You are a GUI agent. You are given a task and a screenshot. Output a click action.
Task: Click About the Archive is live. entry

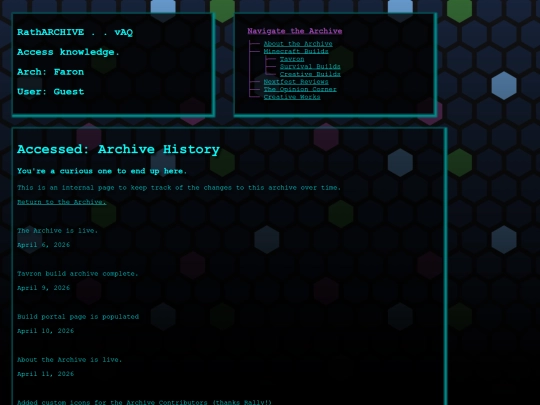[x=70, y=360]
